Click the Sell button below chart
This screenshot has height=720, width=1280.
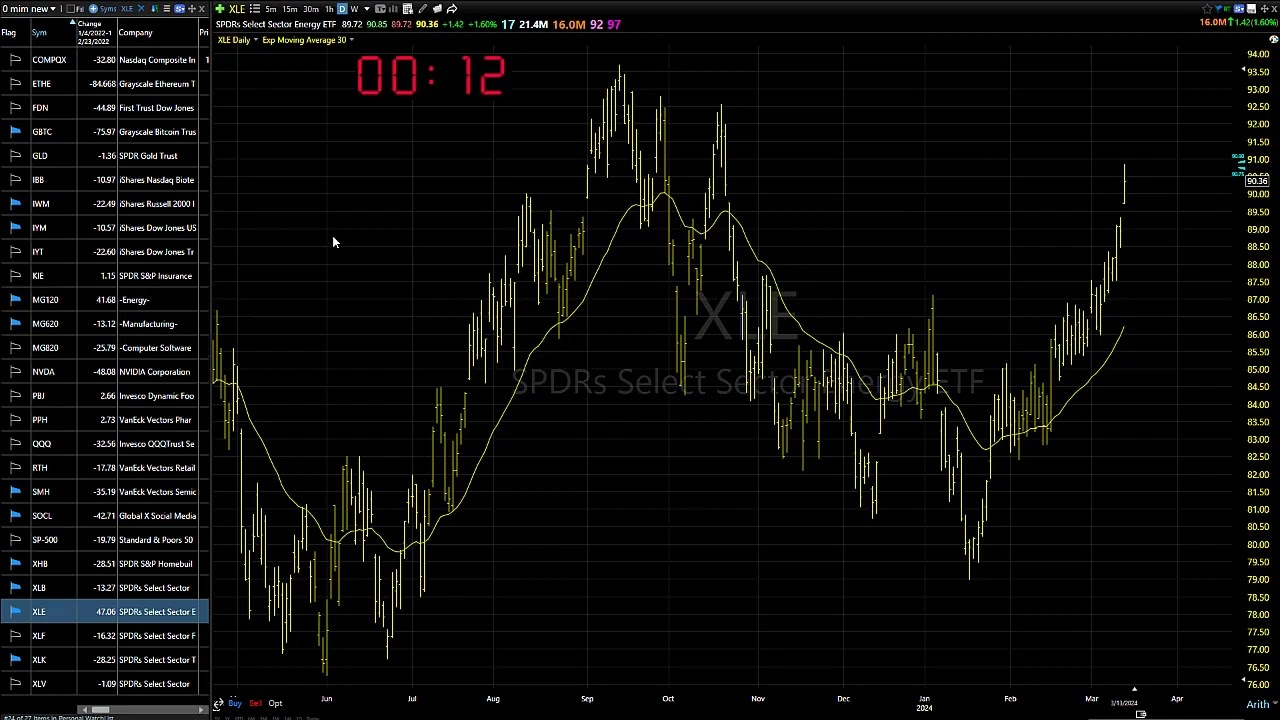(x=255, y=703)
